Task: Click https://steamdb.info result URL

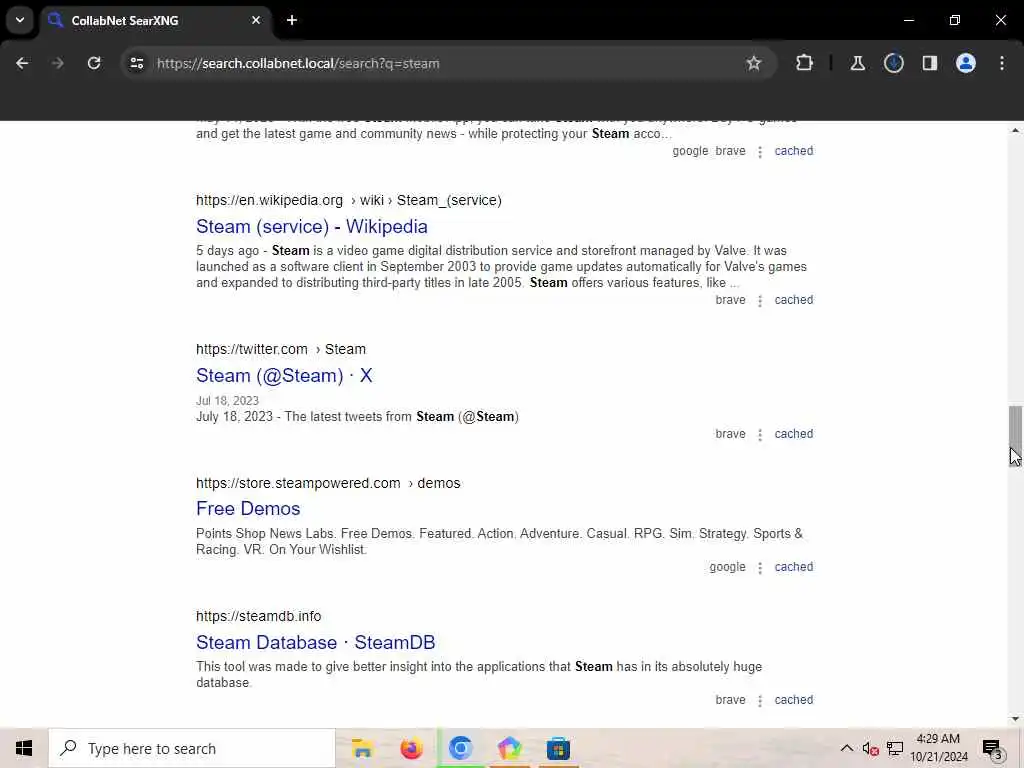Action: tap(259, 616)
